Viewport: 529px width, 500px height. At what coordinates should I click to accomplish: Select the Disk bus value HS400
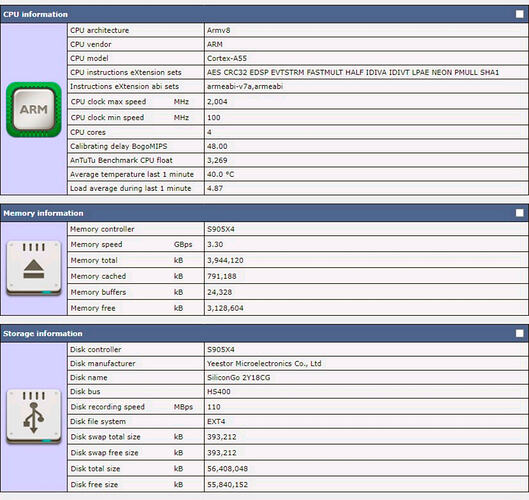click(x=219, y=392)
